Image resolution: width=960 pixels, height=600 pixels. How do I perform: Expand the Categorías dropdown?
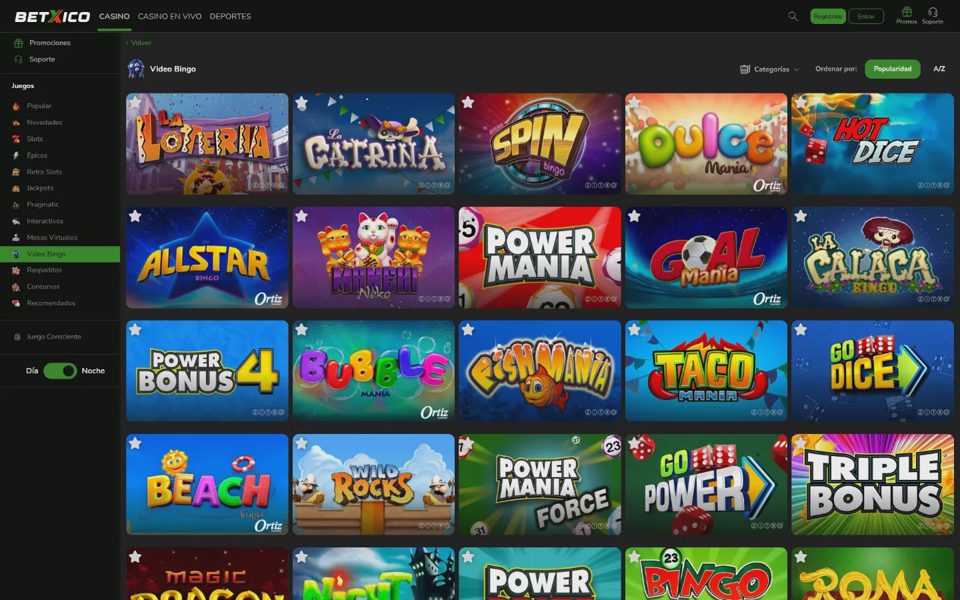pos(770,69)
